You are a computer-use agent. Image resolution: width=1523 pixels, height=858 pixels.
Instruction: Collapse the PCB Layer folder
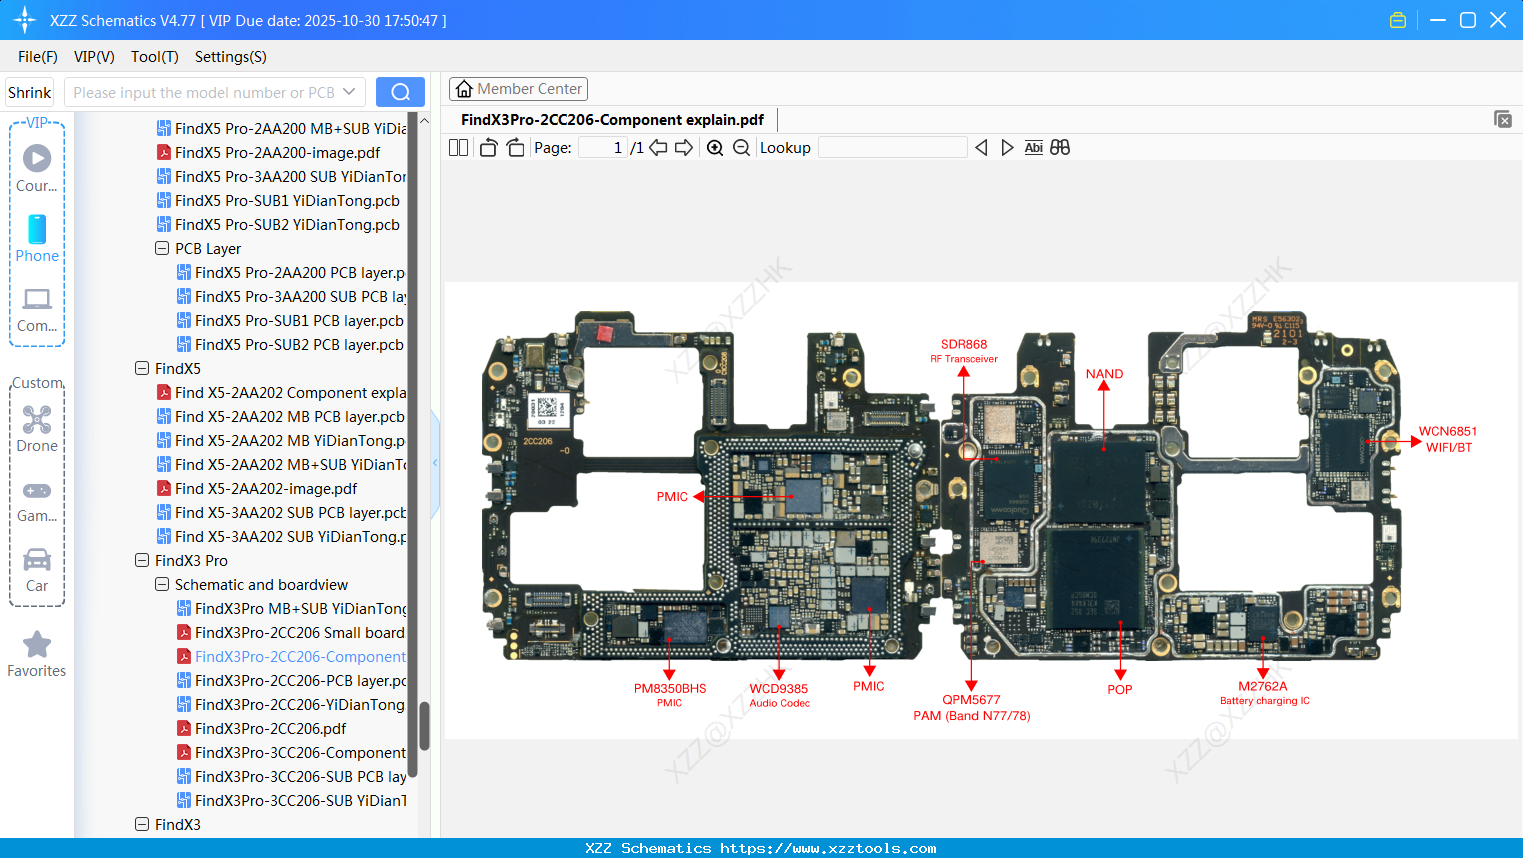click(161, 248)
